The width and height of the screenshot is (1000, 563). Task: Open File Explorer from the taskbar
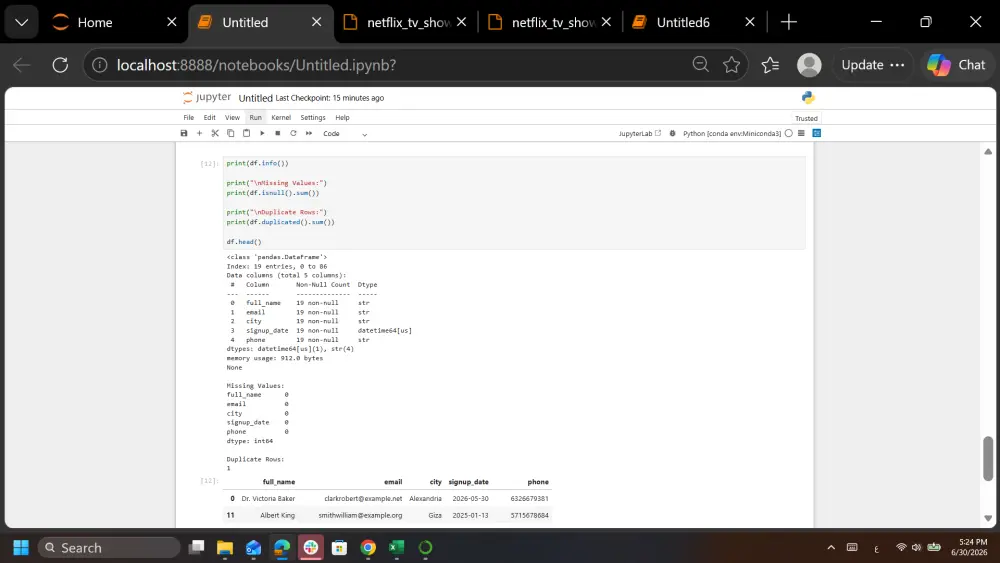(x=224, y=548)
